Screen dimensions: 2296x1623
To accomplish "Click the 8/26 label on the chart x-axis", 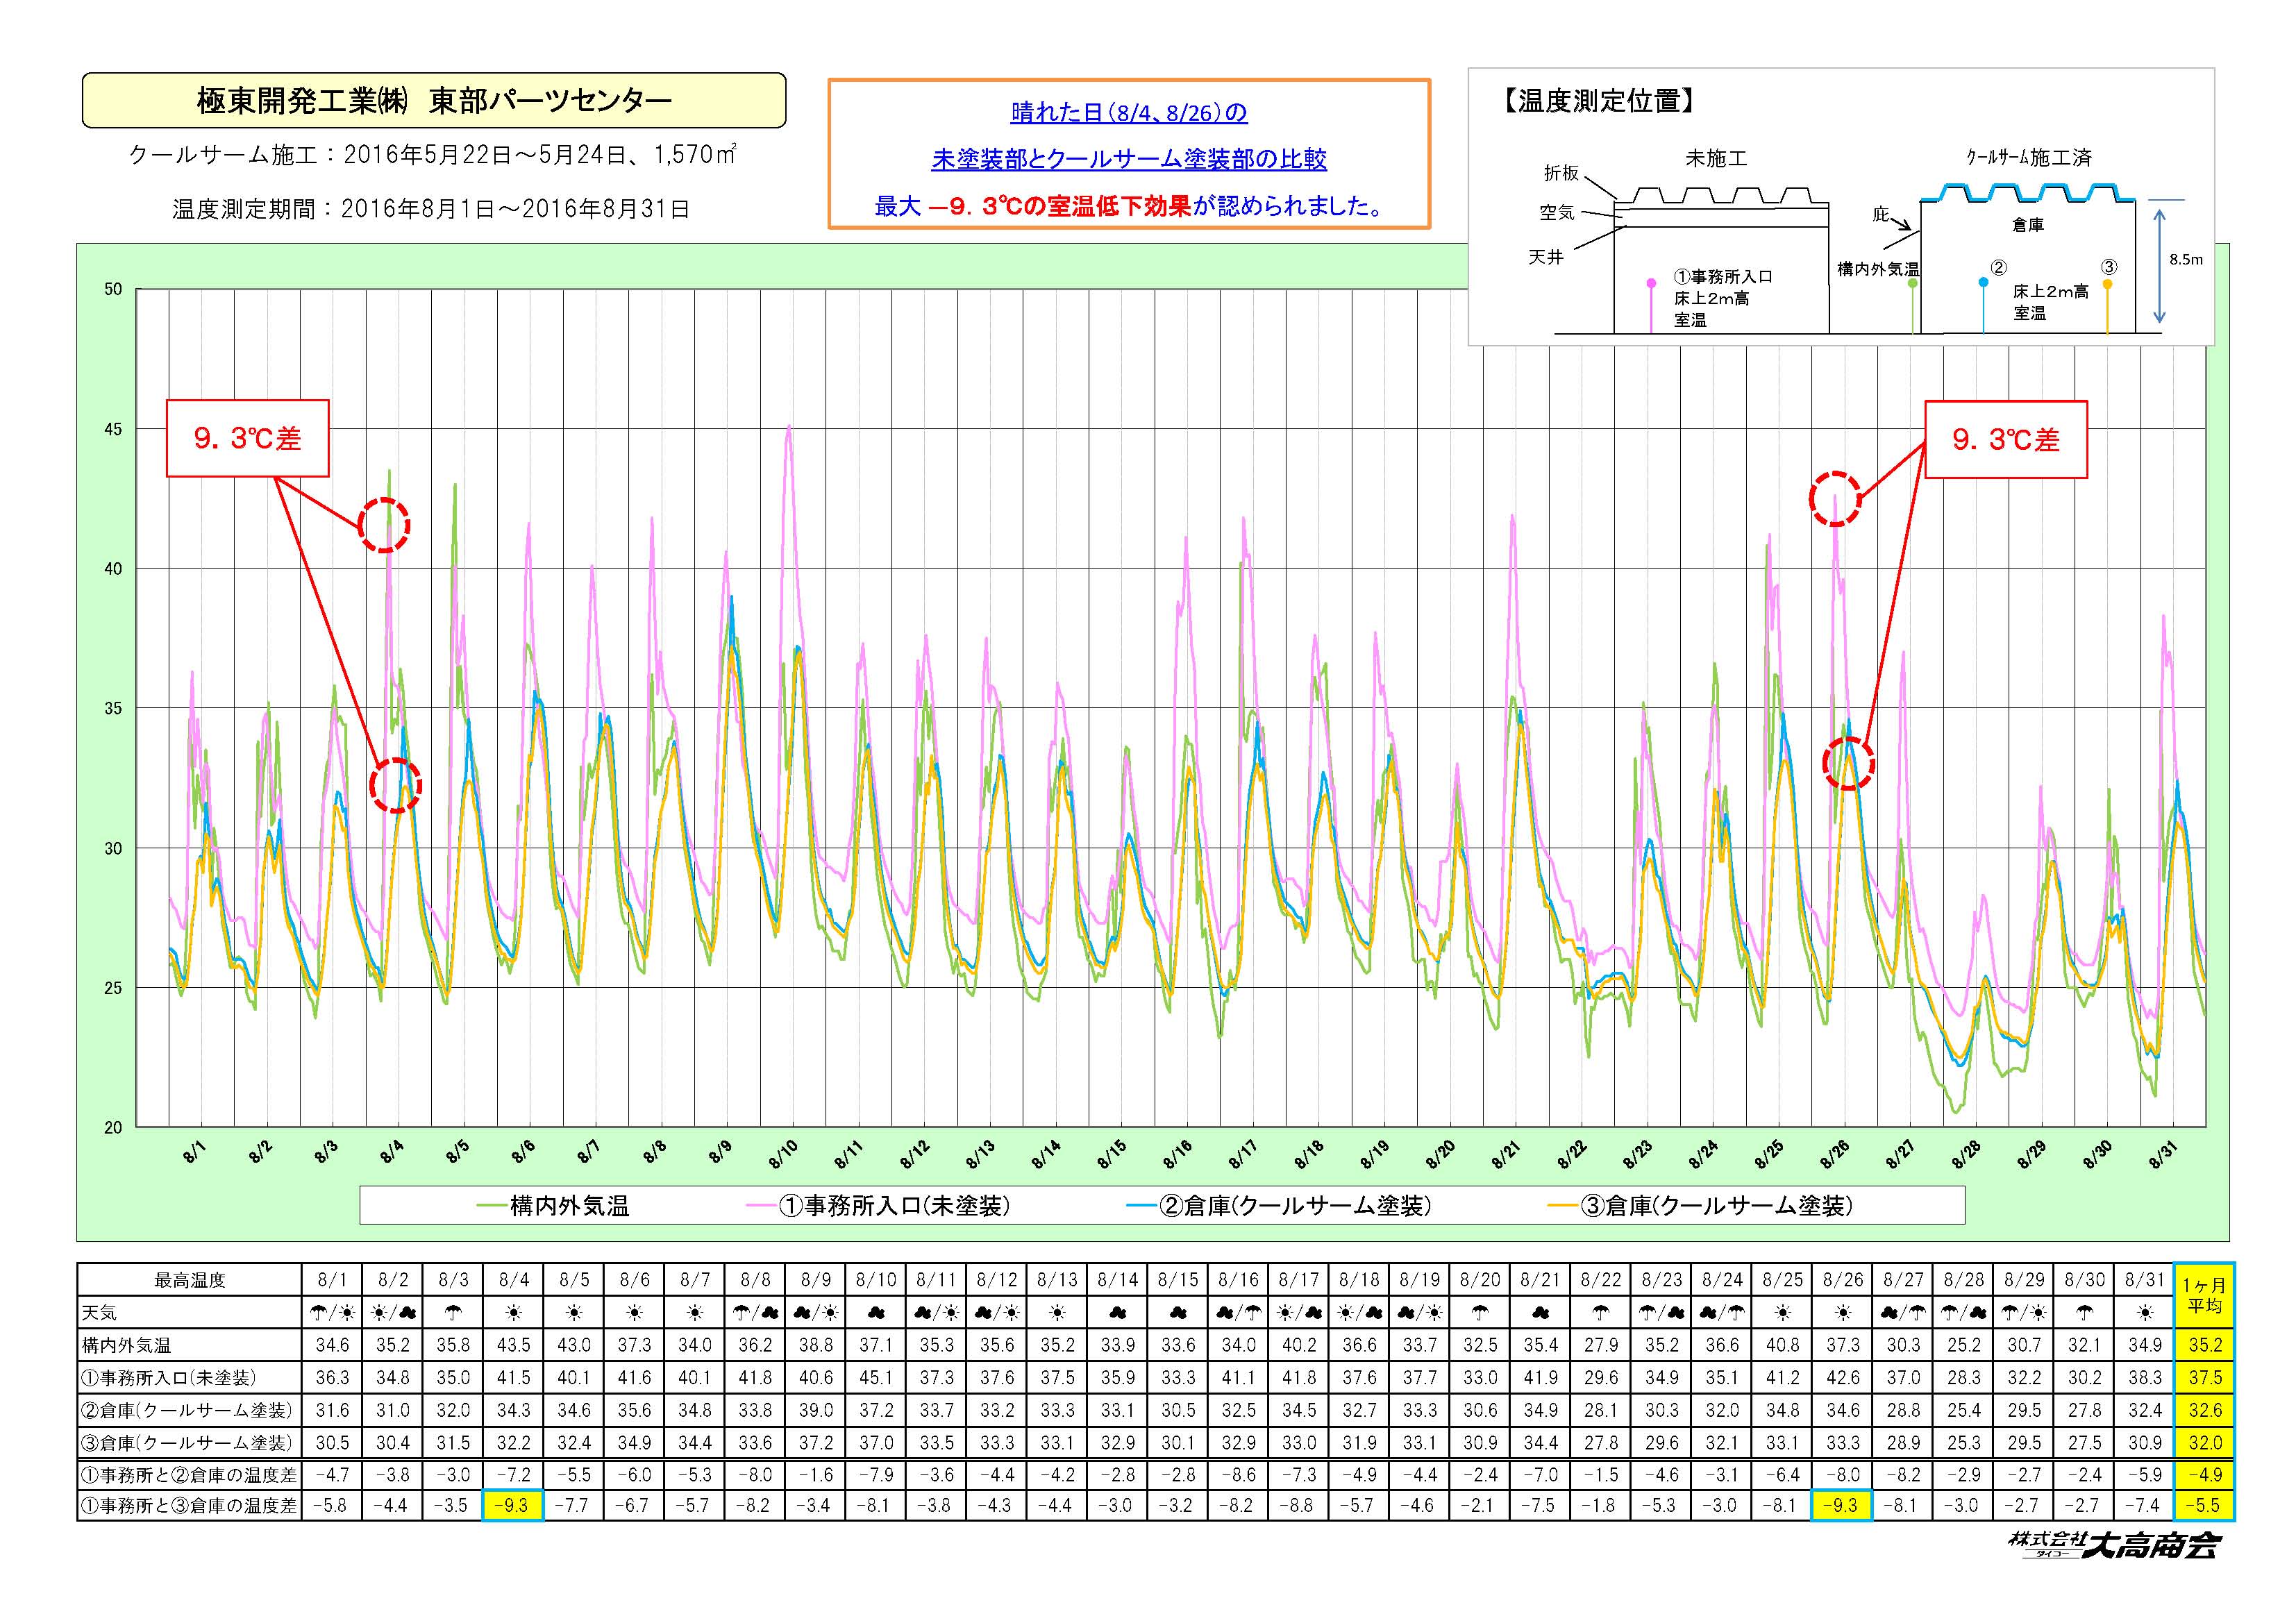I will pyautogui.click(x=1834, y=1155).
